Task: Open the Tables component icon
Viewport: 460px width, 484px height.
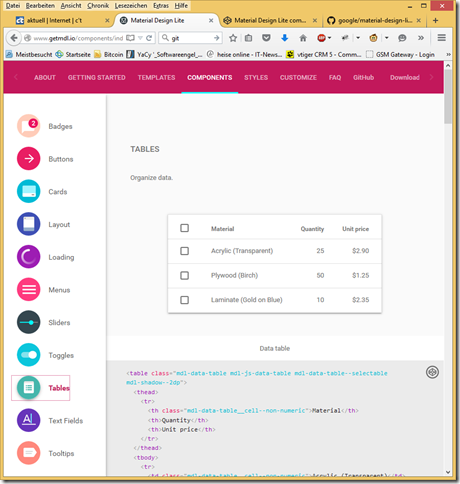Action: tap(28, 387)
